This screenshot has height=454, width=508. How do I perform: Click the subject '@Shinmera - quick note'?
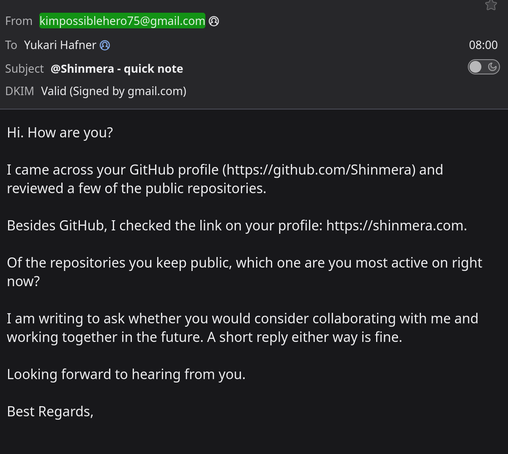117,69
